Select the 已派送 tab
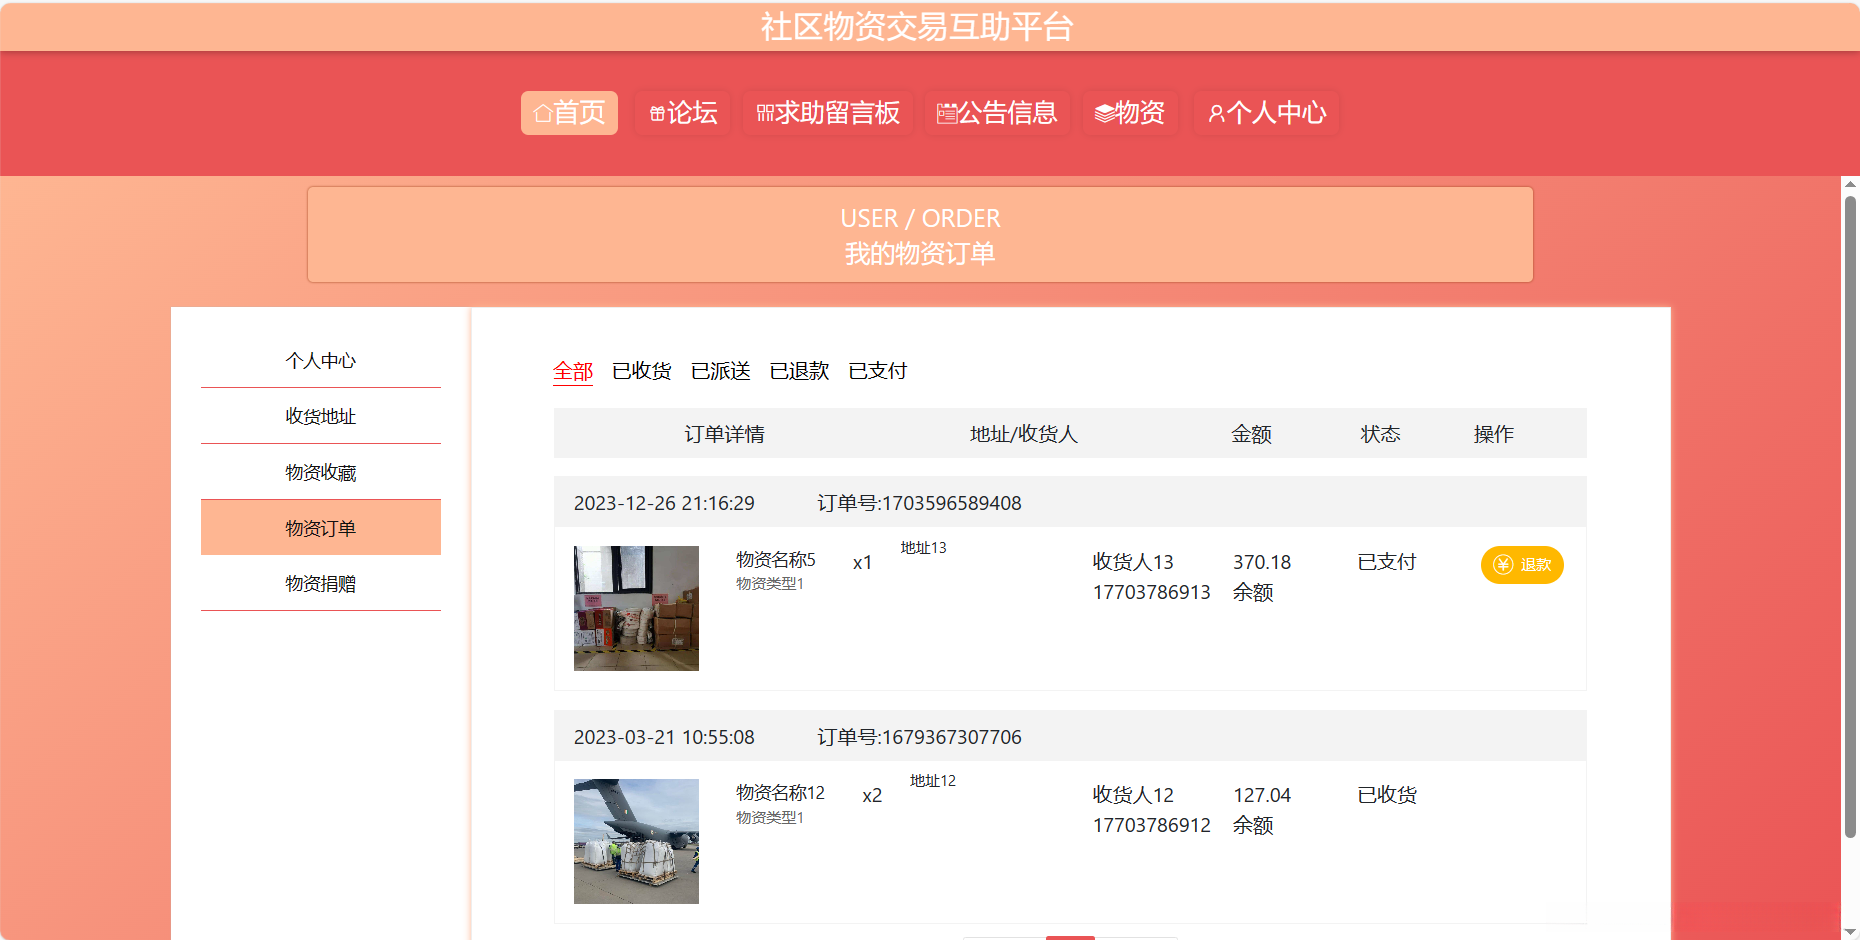Screen dimensions: 1860x940 tap(720, 370)
